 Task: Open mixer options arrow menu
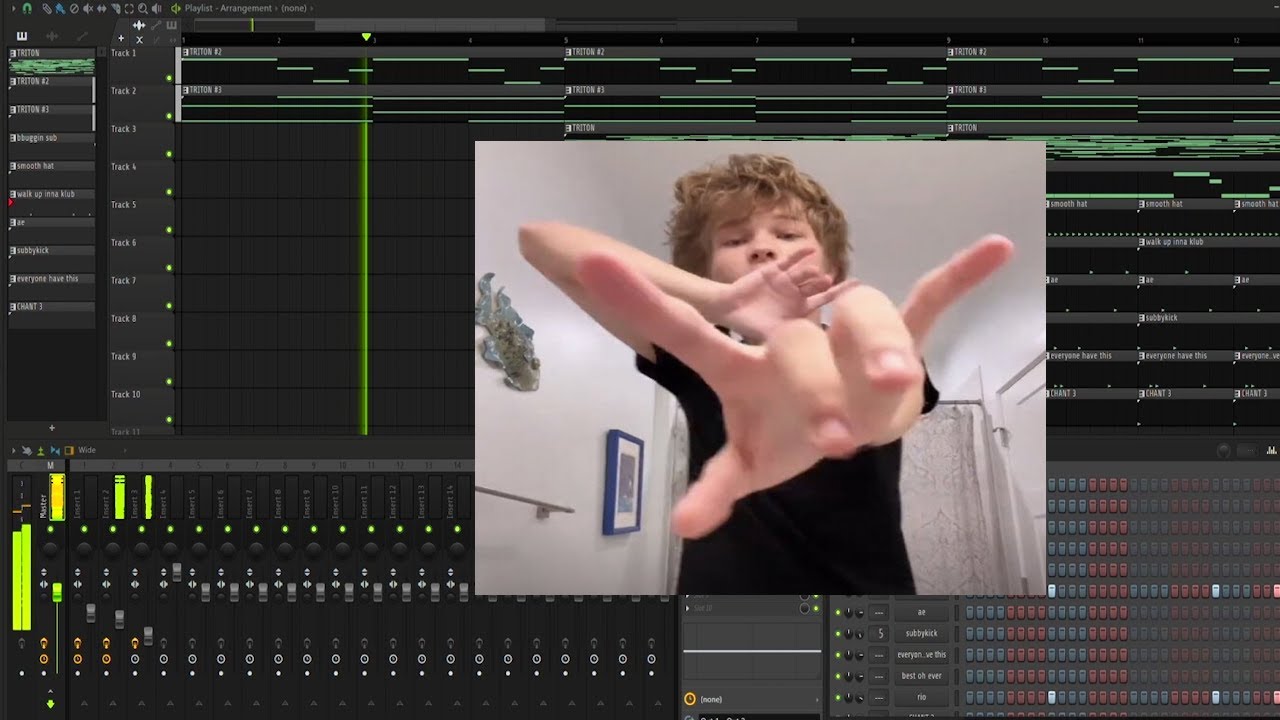13,450
